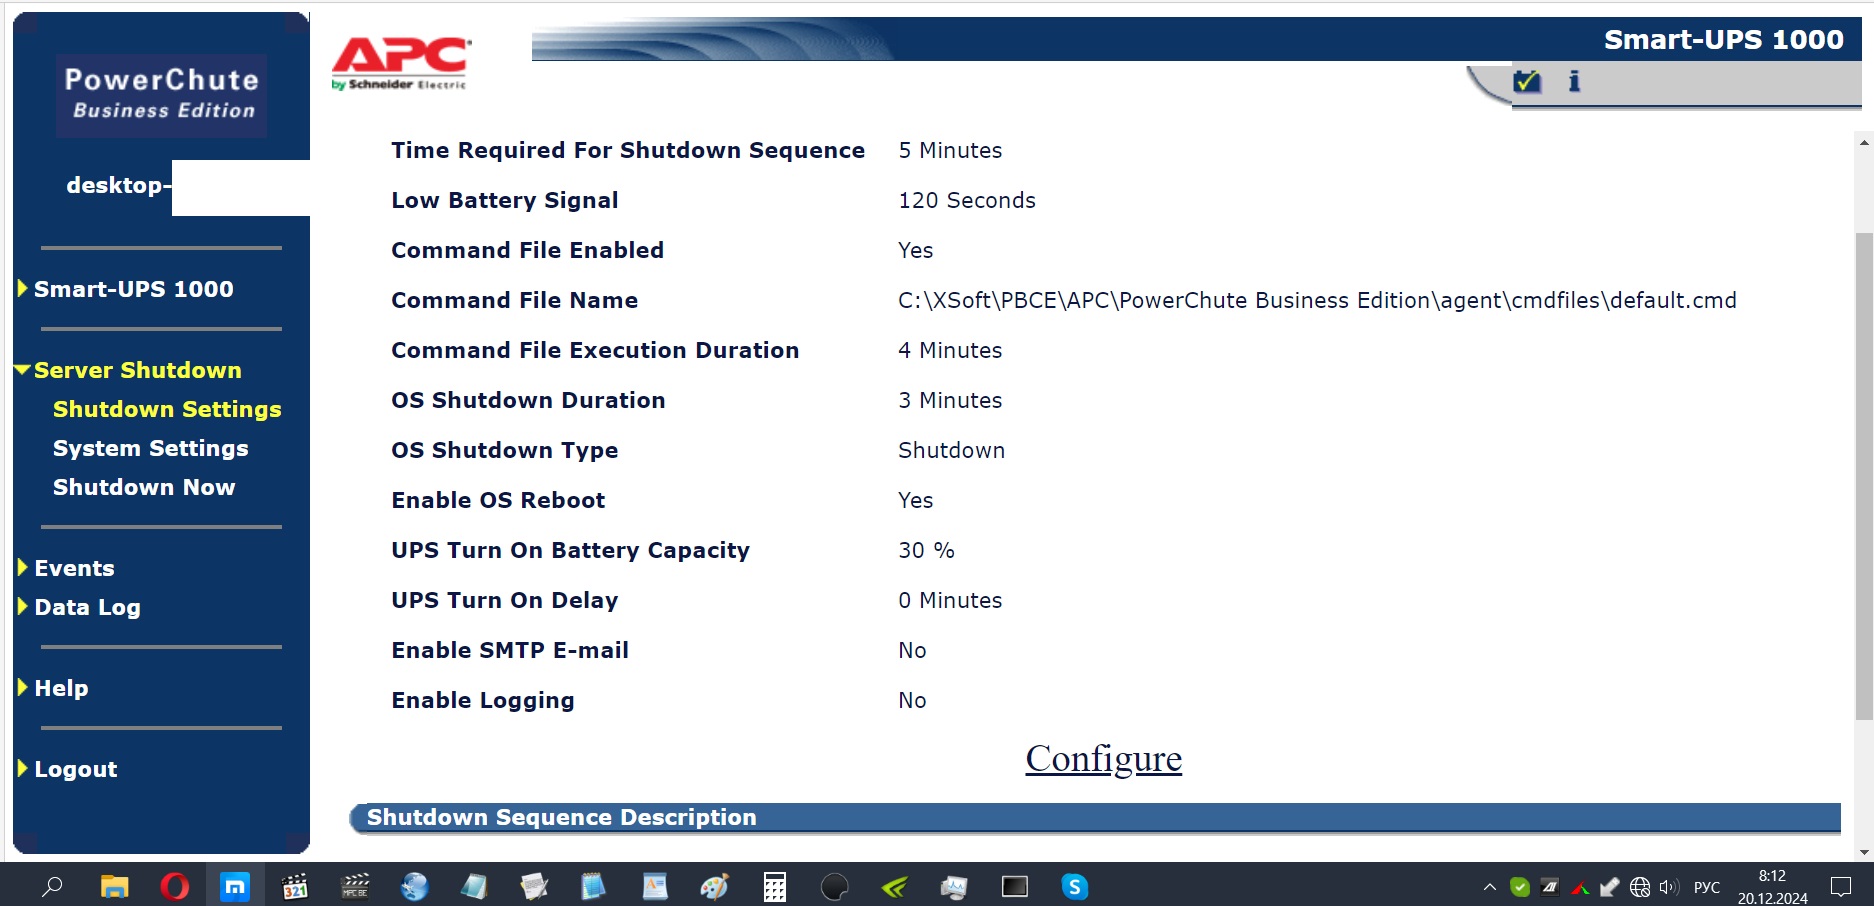Click the "5 Minutes" shutdown sequence value
Screen dimensions: 1874x906
coord(950,150)
